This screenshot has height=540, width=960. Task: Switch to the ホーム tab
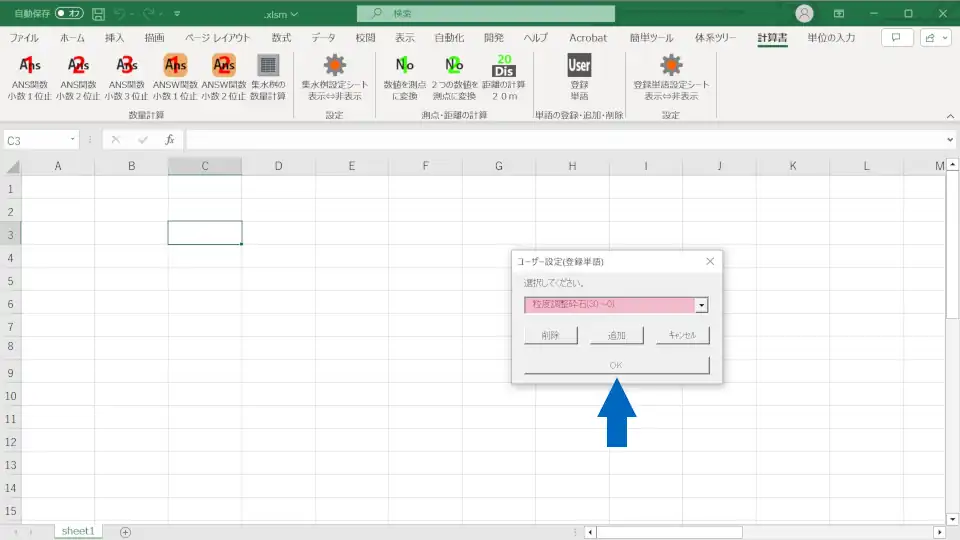[72, 38]
